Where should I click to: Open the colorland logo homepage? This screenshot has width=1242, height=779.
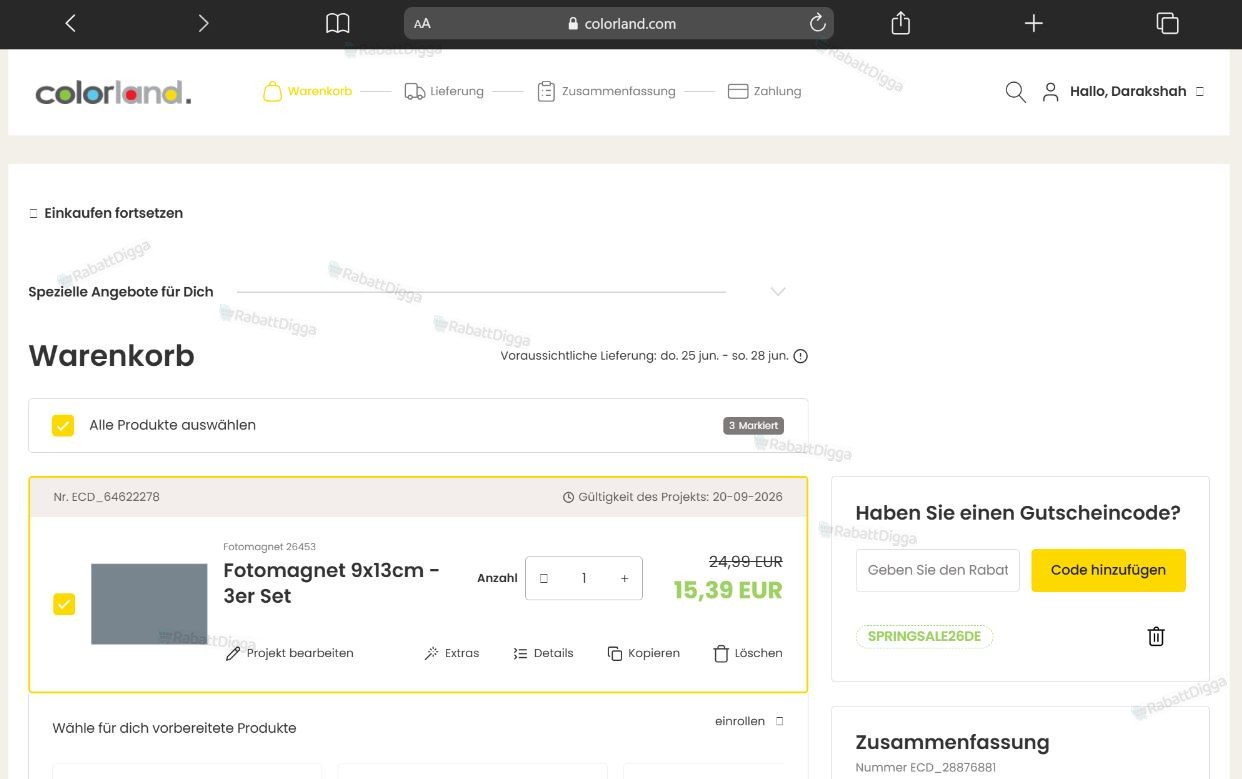[113, 93]
